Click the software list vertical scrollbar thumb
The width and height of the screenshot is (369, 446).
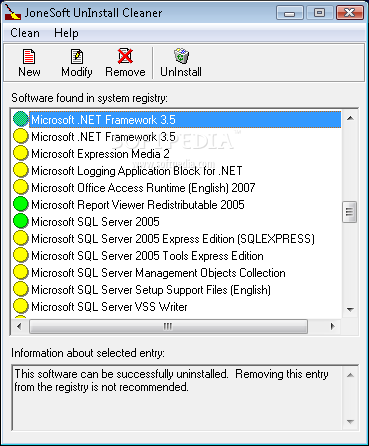[350, 212]
